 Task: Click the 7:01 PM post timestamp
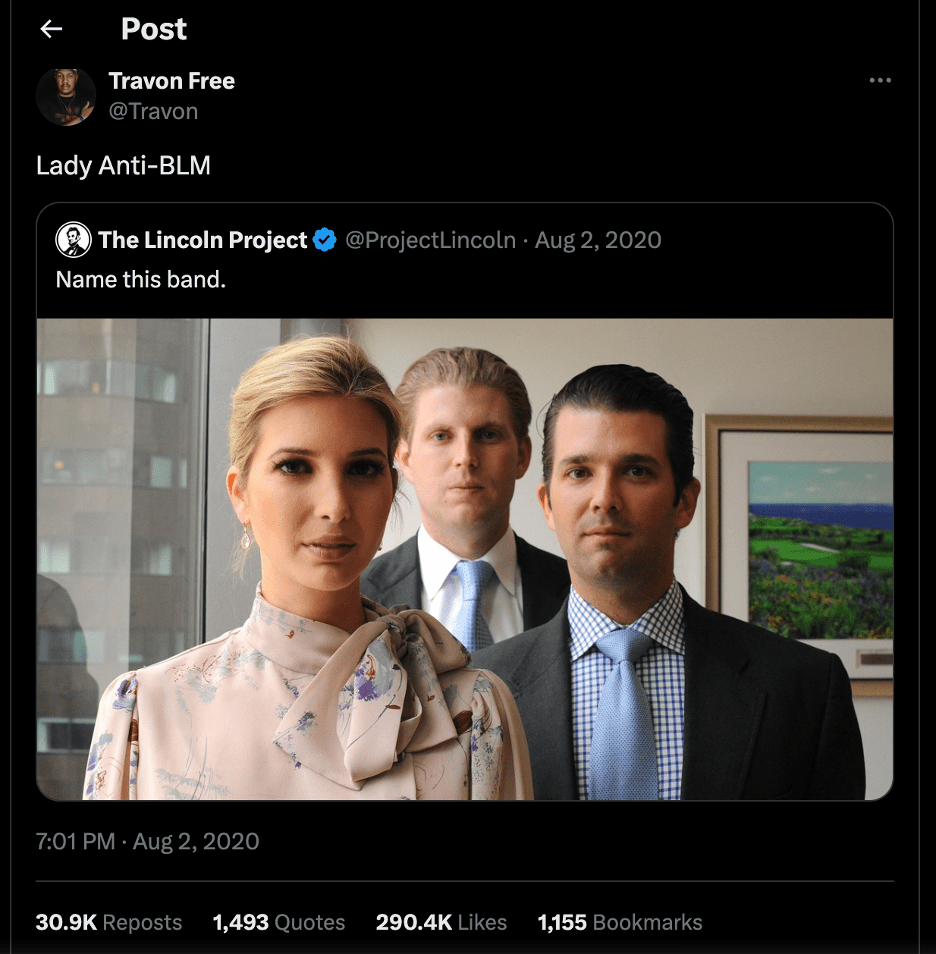click(75, 841)
